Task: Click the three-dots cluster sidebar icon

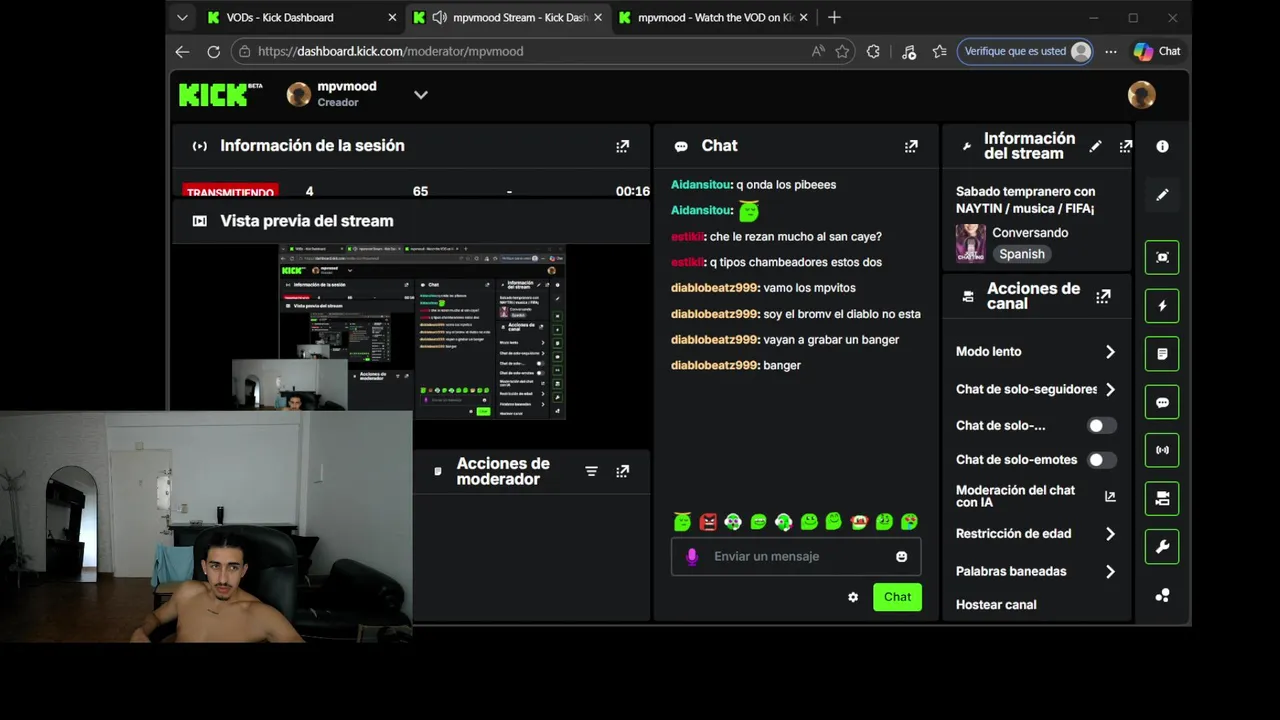Action: coord(1162,595)
